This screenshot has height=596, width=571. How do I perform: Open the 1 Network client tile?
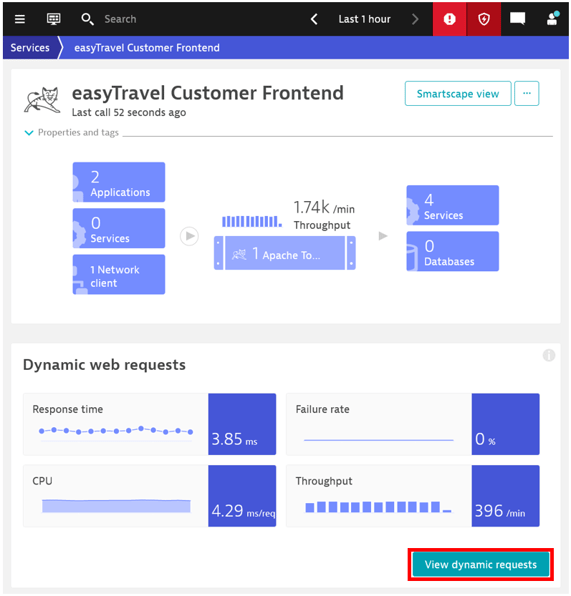tap(119, 274)
